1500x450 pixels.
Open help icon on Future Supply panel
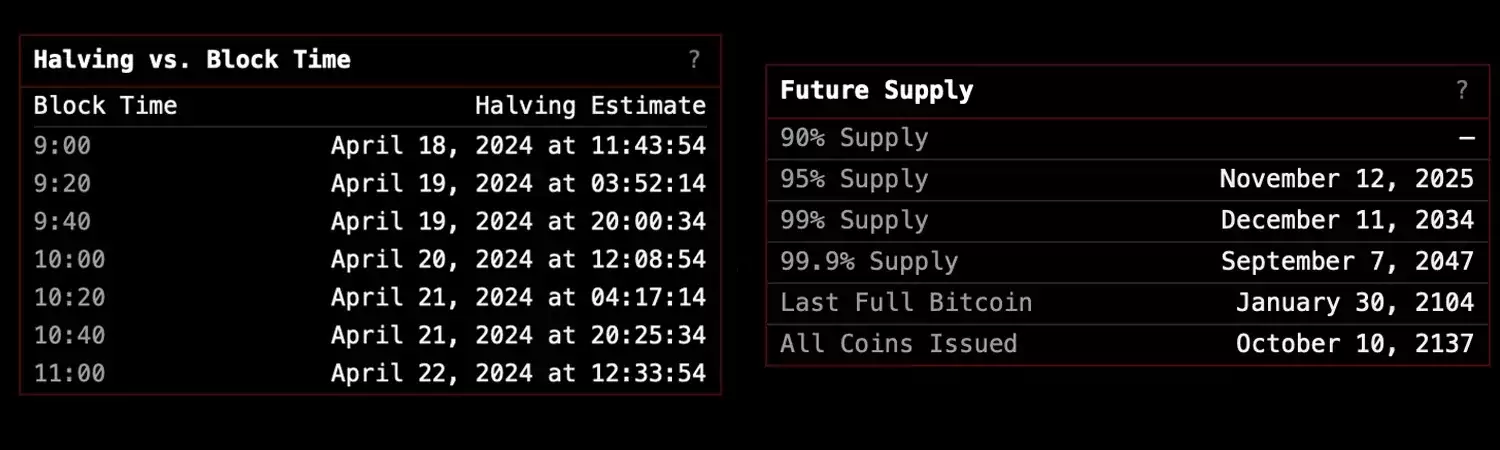tap(1462, 90)
